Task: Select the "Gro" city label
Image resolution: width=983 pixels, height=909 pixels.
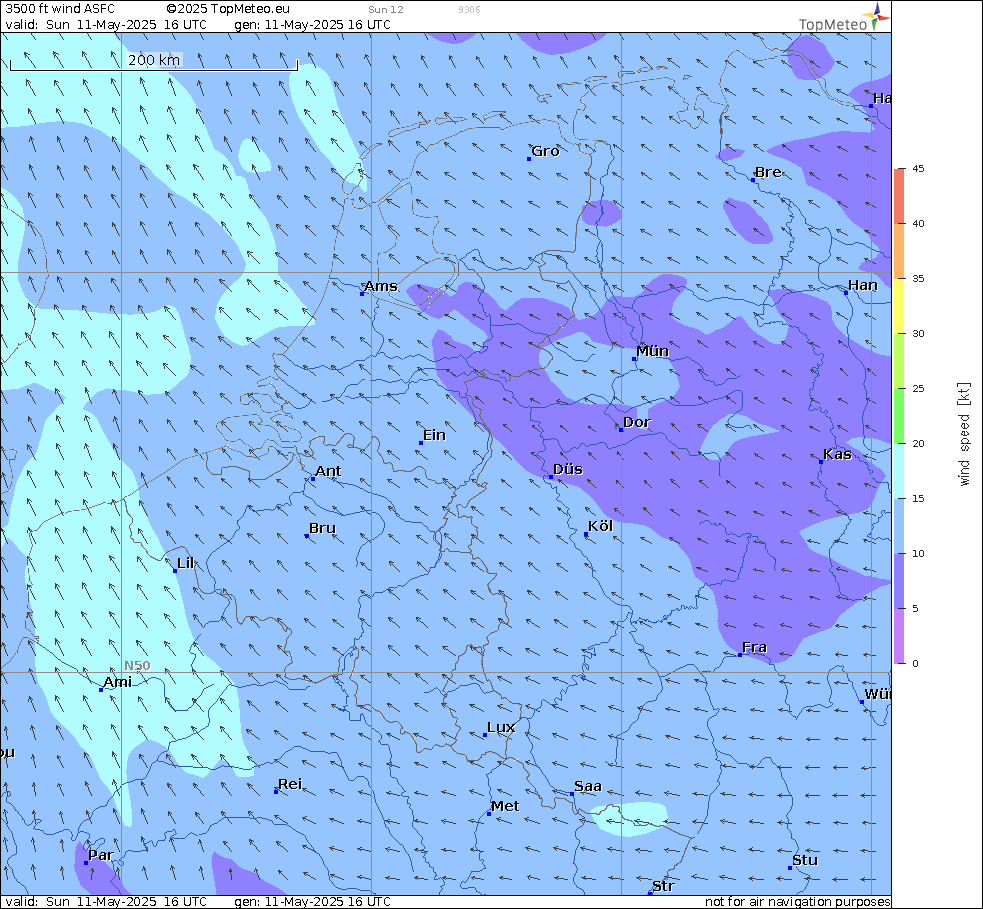Action: [545, 151]
